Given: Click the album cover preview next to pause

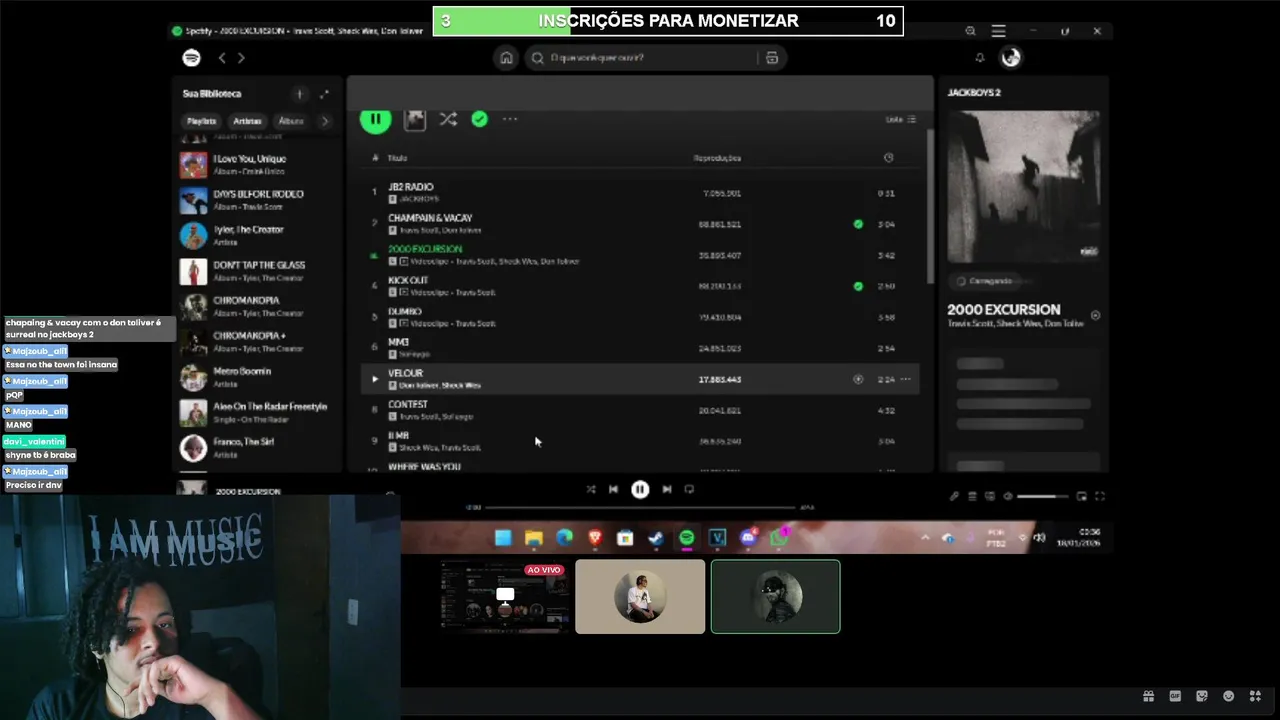Looking at the screenshot, I should click(x=415, y=120).
